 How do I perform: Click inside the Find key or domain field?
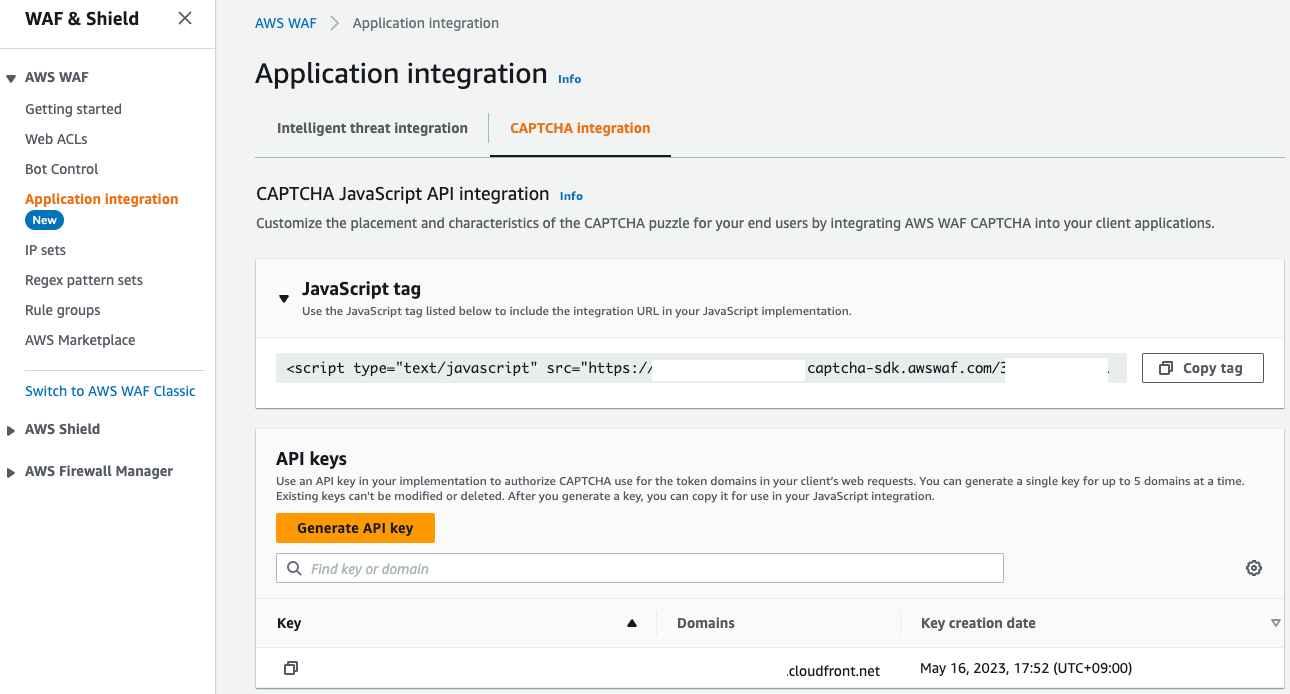pyautogui.click(x=640, y=567)
